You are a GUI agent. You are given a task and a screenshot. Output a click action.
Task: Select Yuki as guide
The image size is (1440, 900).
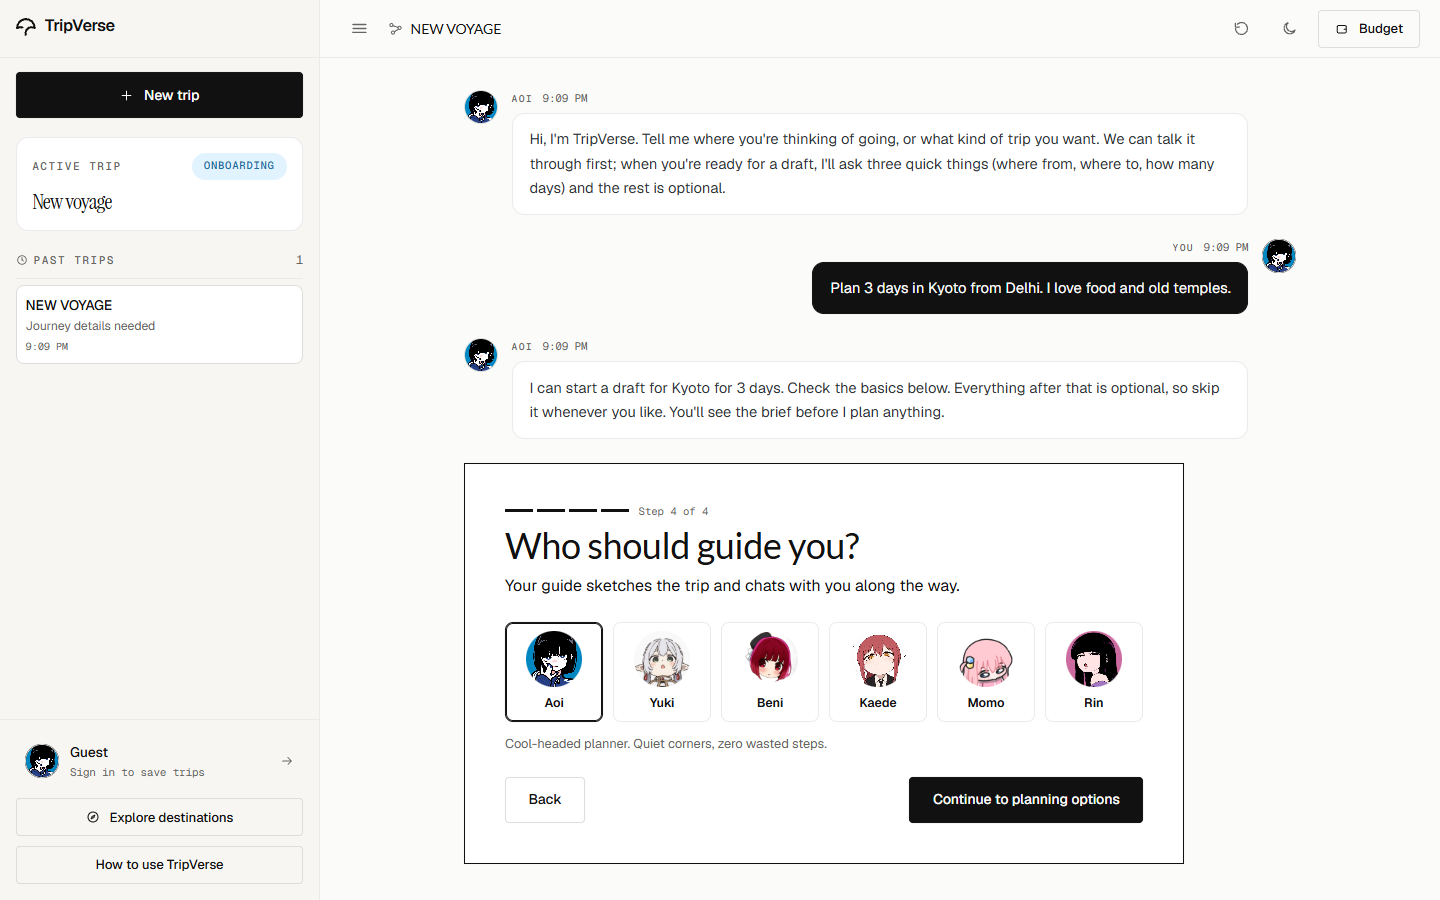coord(662,672)
